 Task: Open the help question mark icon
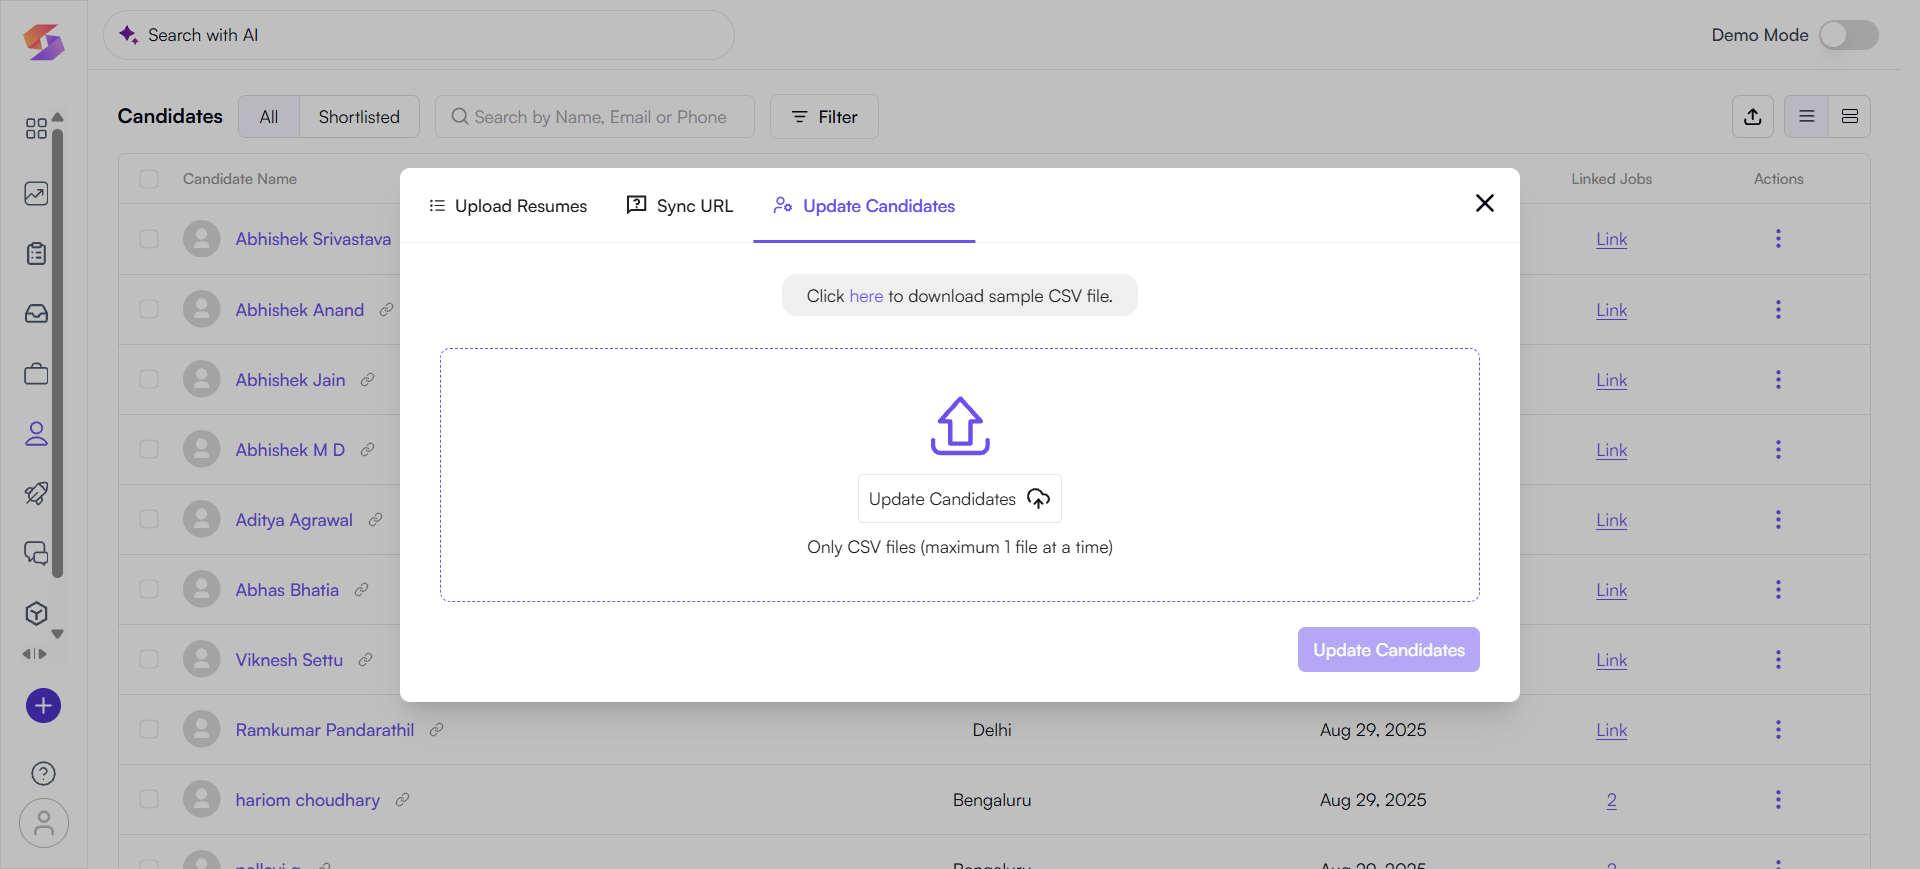point(43,773)
